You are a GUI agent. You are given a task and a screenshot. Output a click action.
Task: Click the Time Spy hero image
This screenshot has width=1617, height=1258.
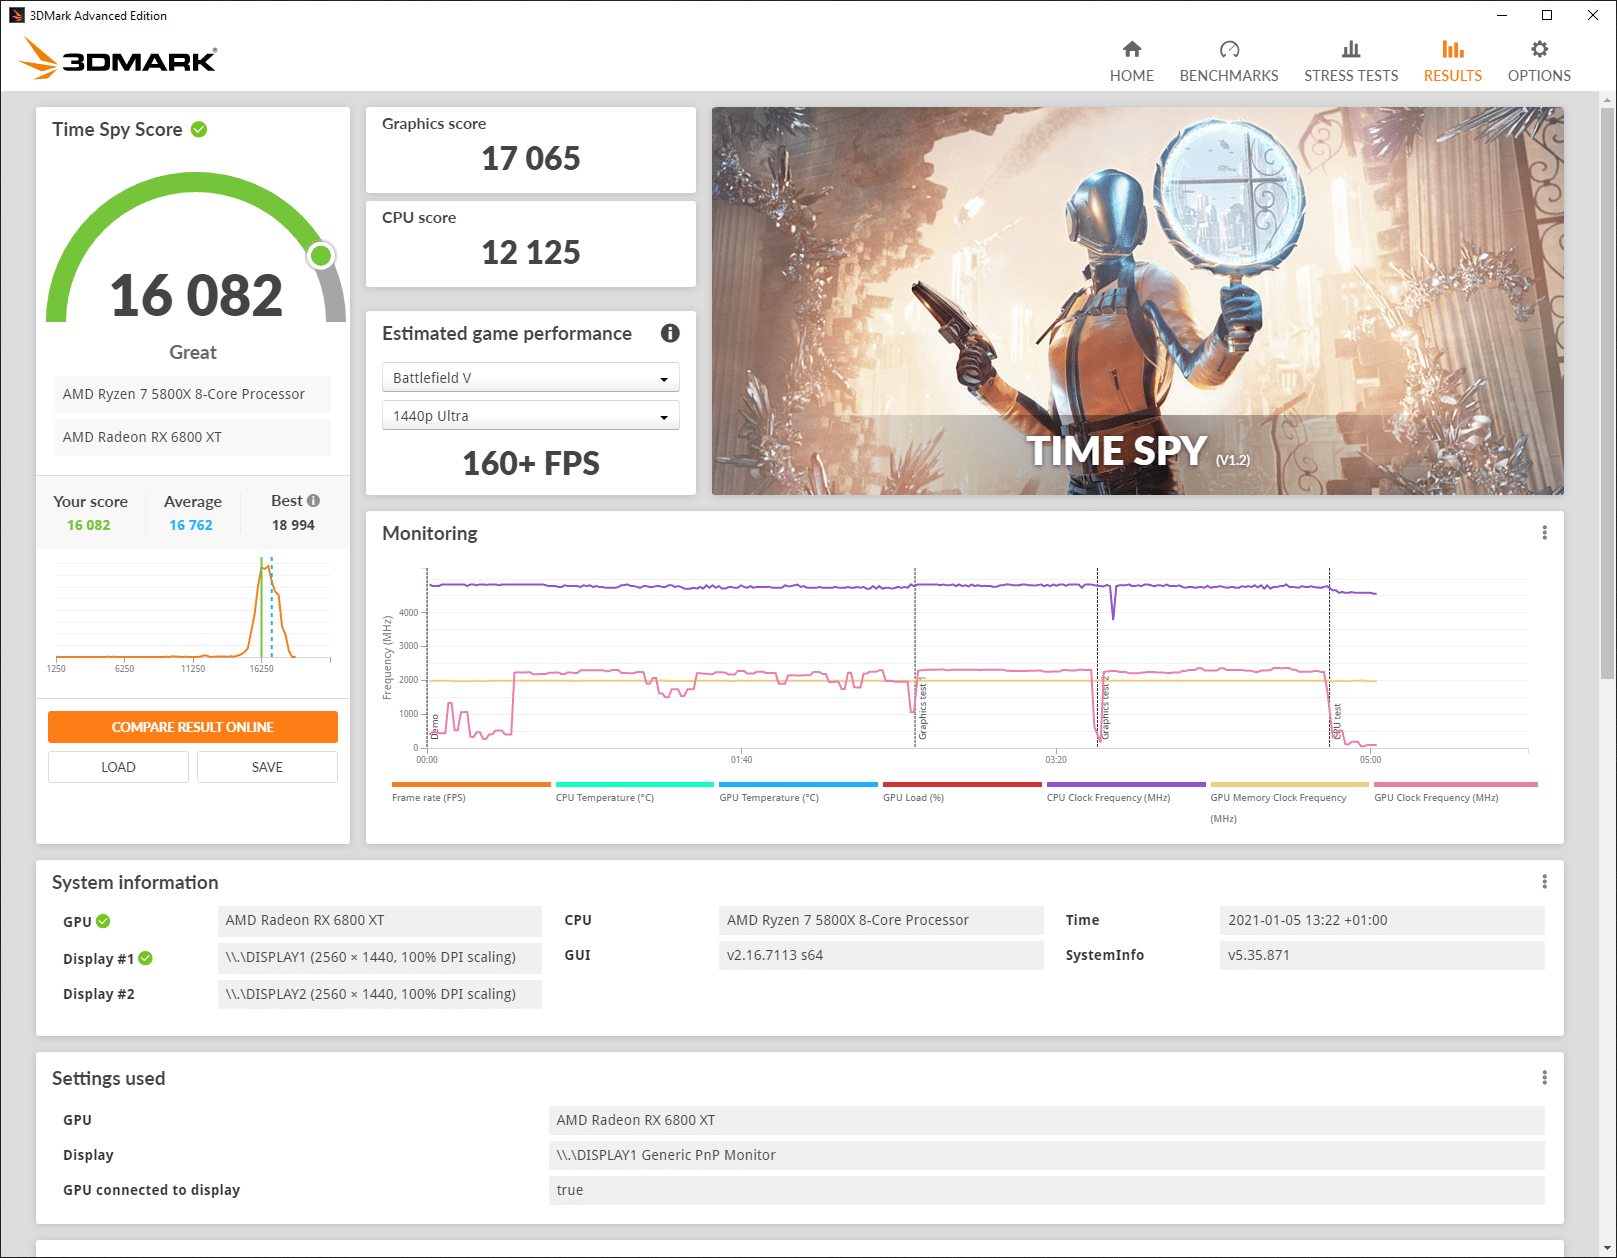1138,301
